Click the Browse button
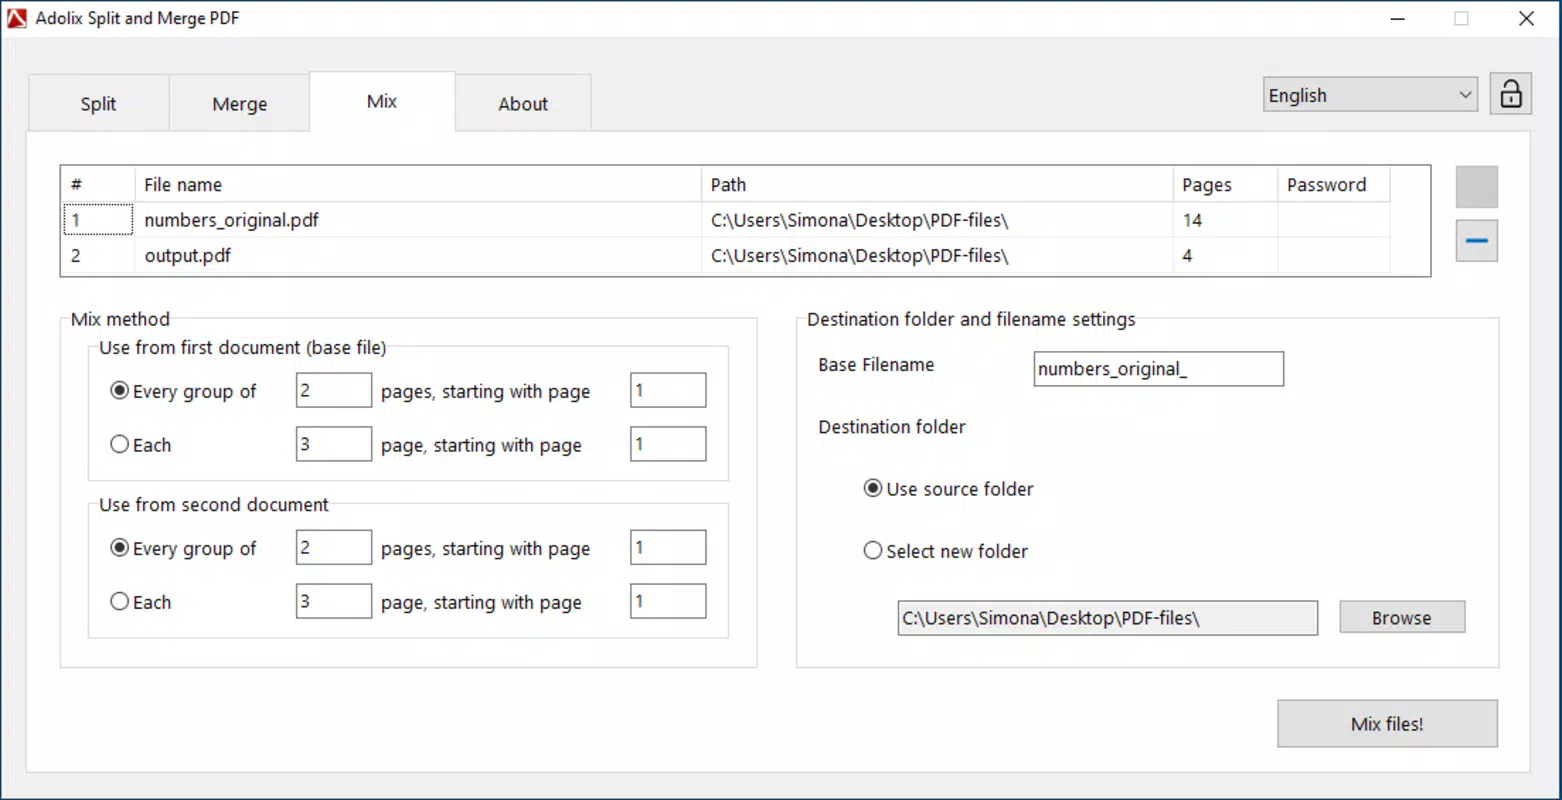 tap(1402, 617)
